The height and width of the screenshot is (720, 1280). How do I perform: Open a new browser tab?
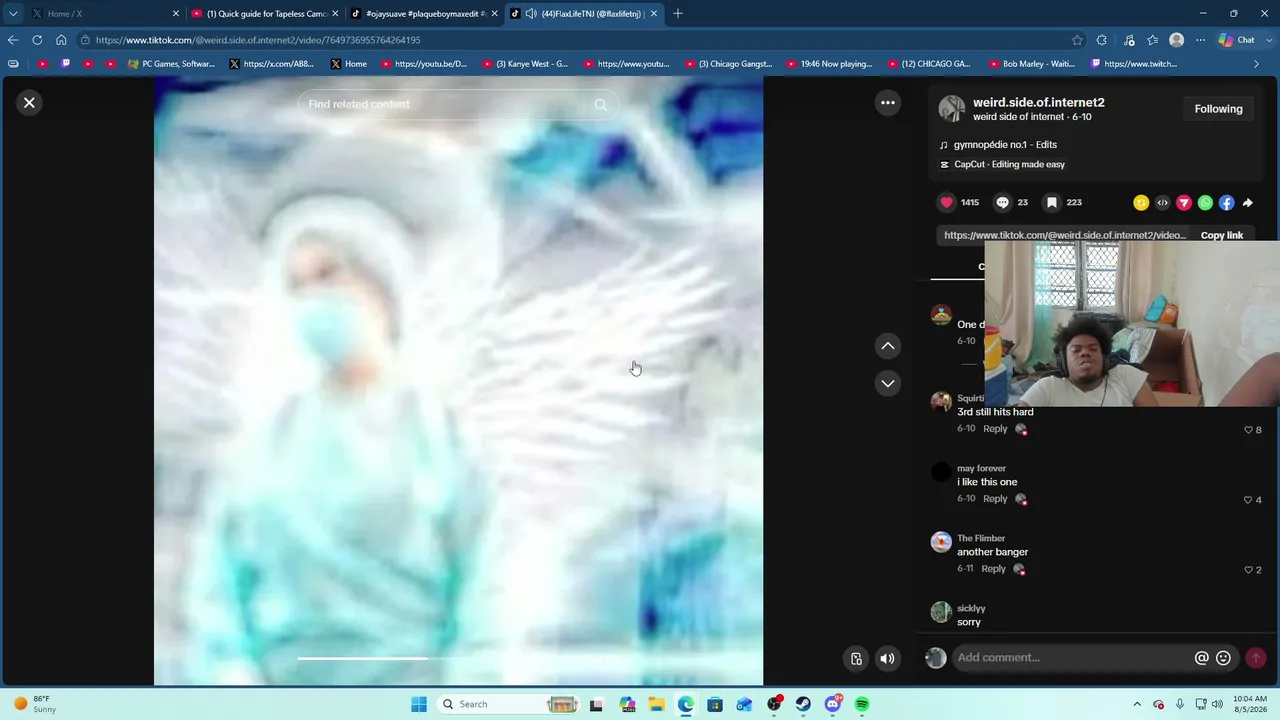(x=678, y=13)
